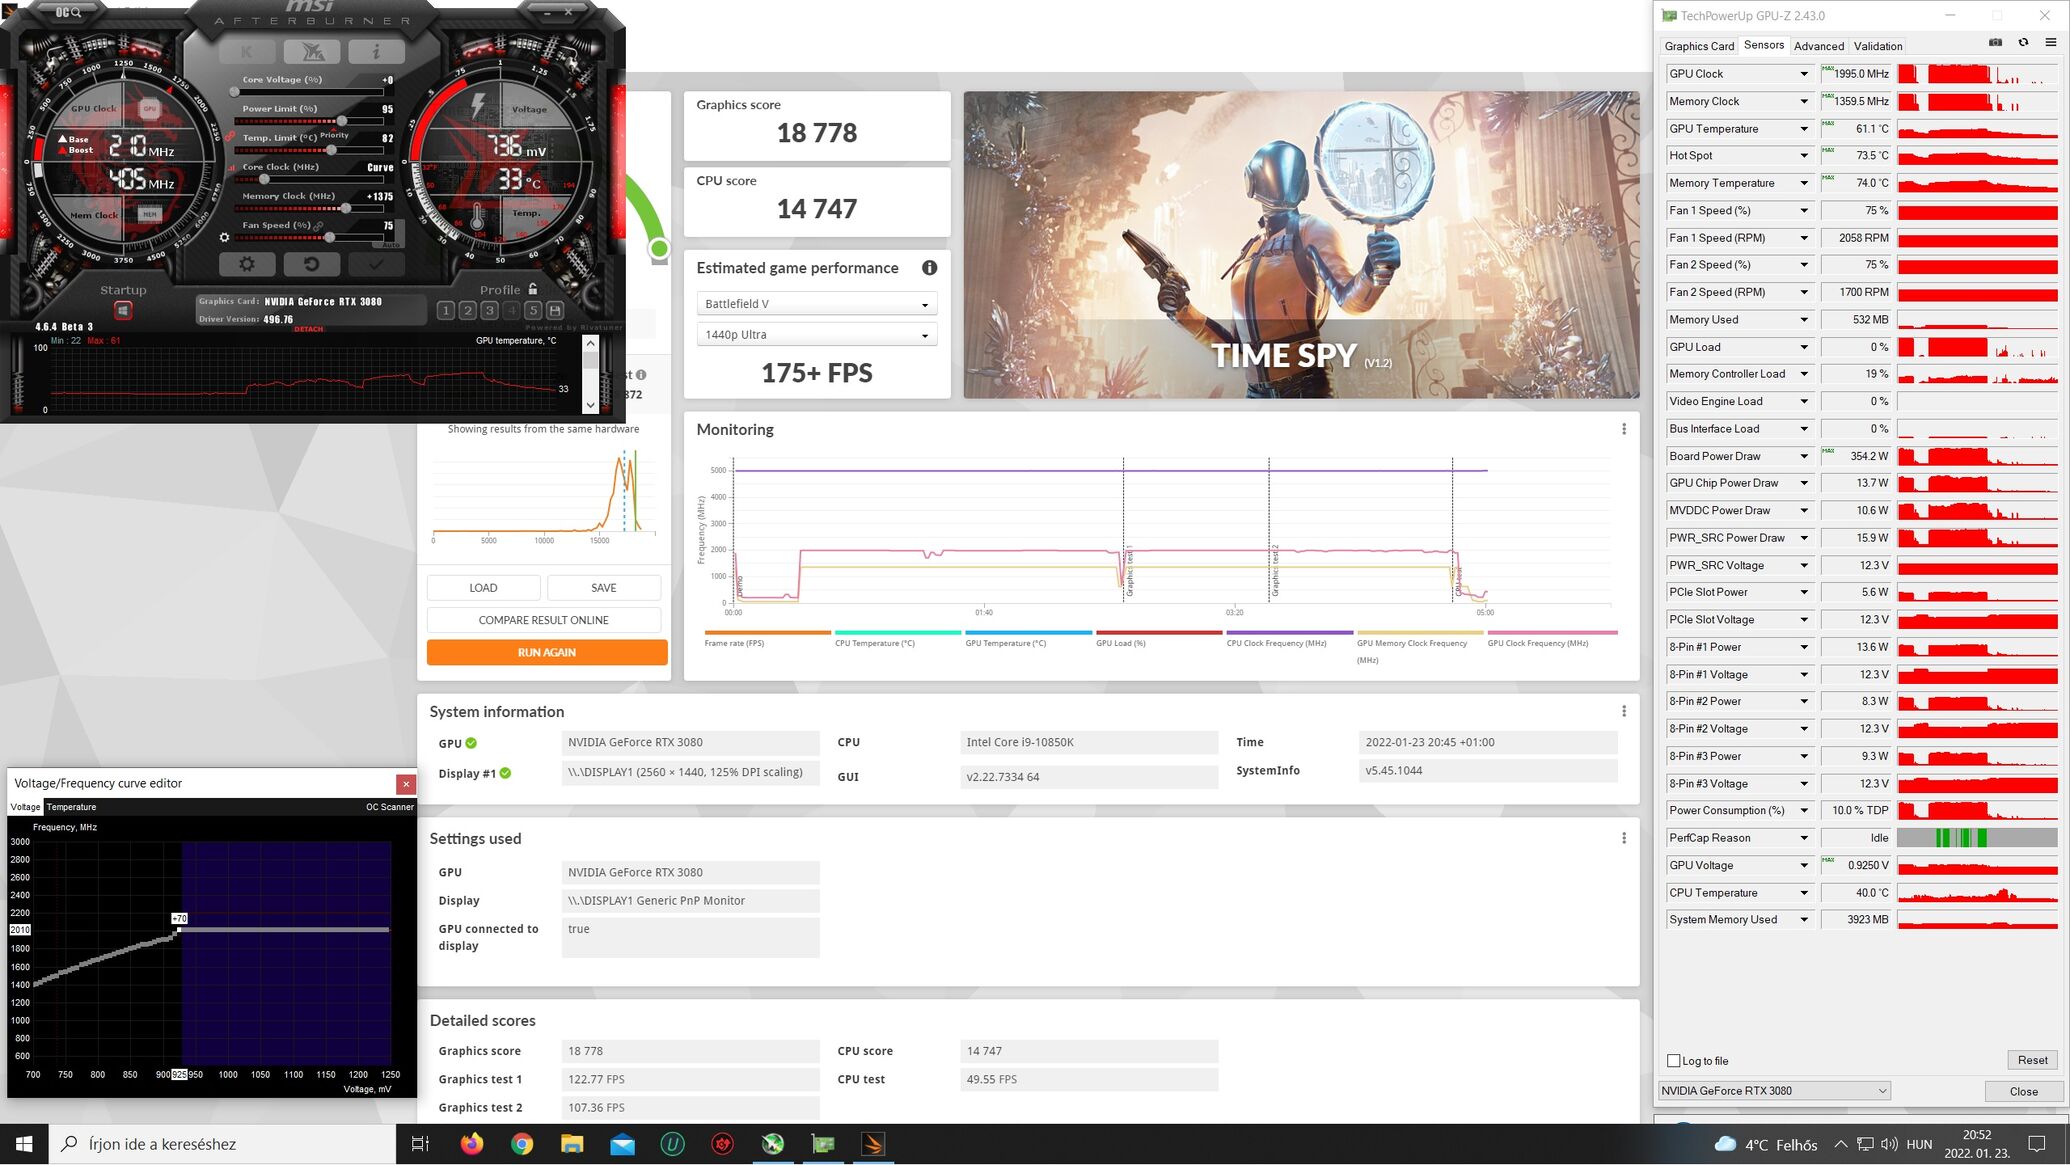Select Afterburner profile slot 2
This screenshot has width=2070, height=1165.
point(467,311)
